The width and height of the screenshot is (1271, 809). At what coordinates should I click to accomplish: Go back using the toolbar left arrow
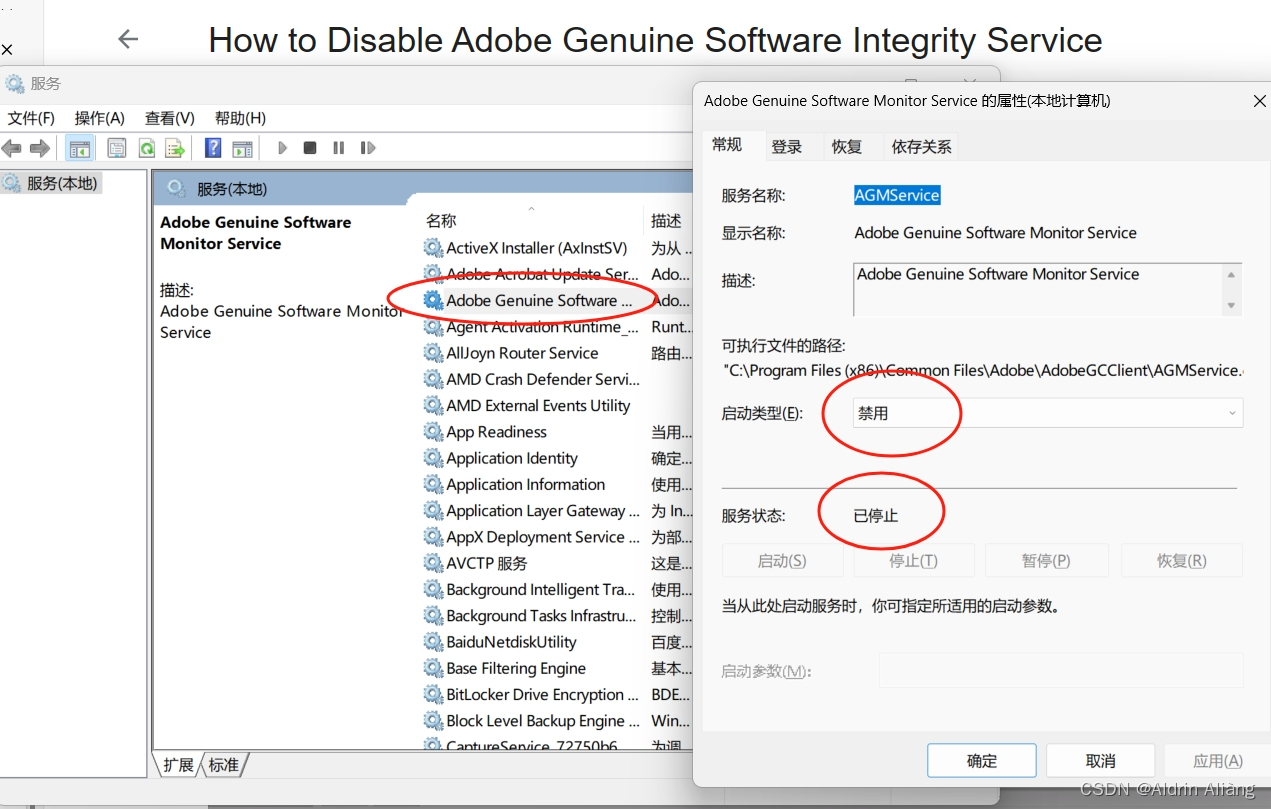click(x=11, y=148)
